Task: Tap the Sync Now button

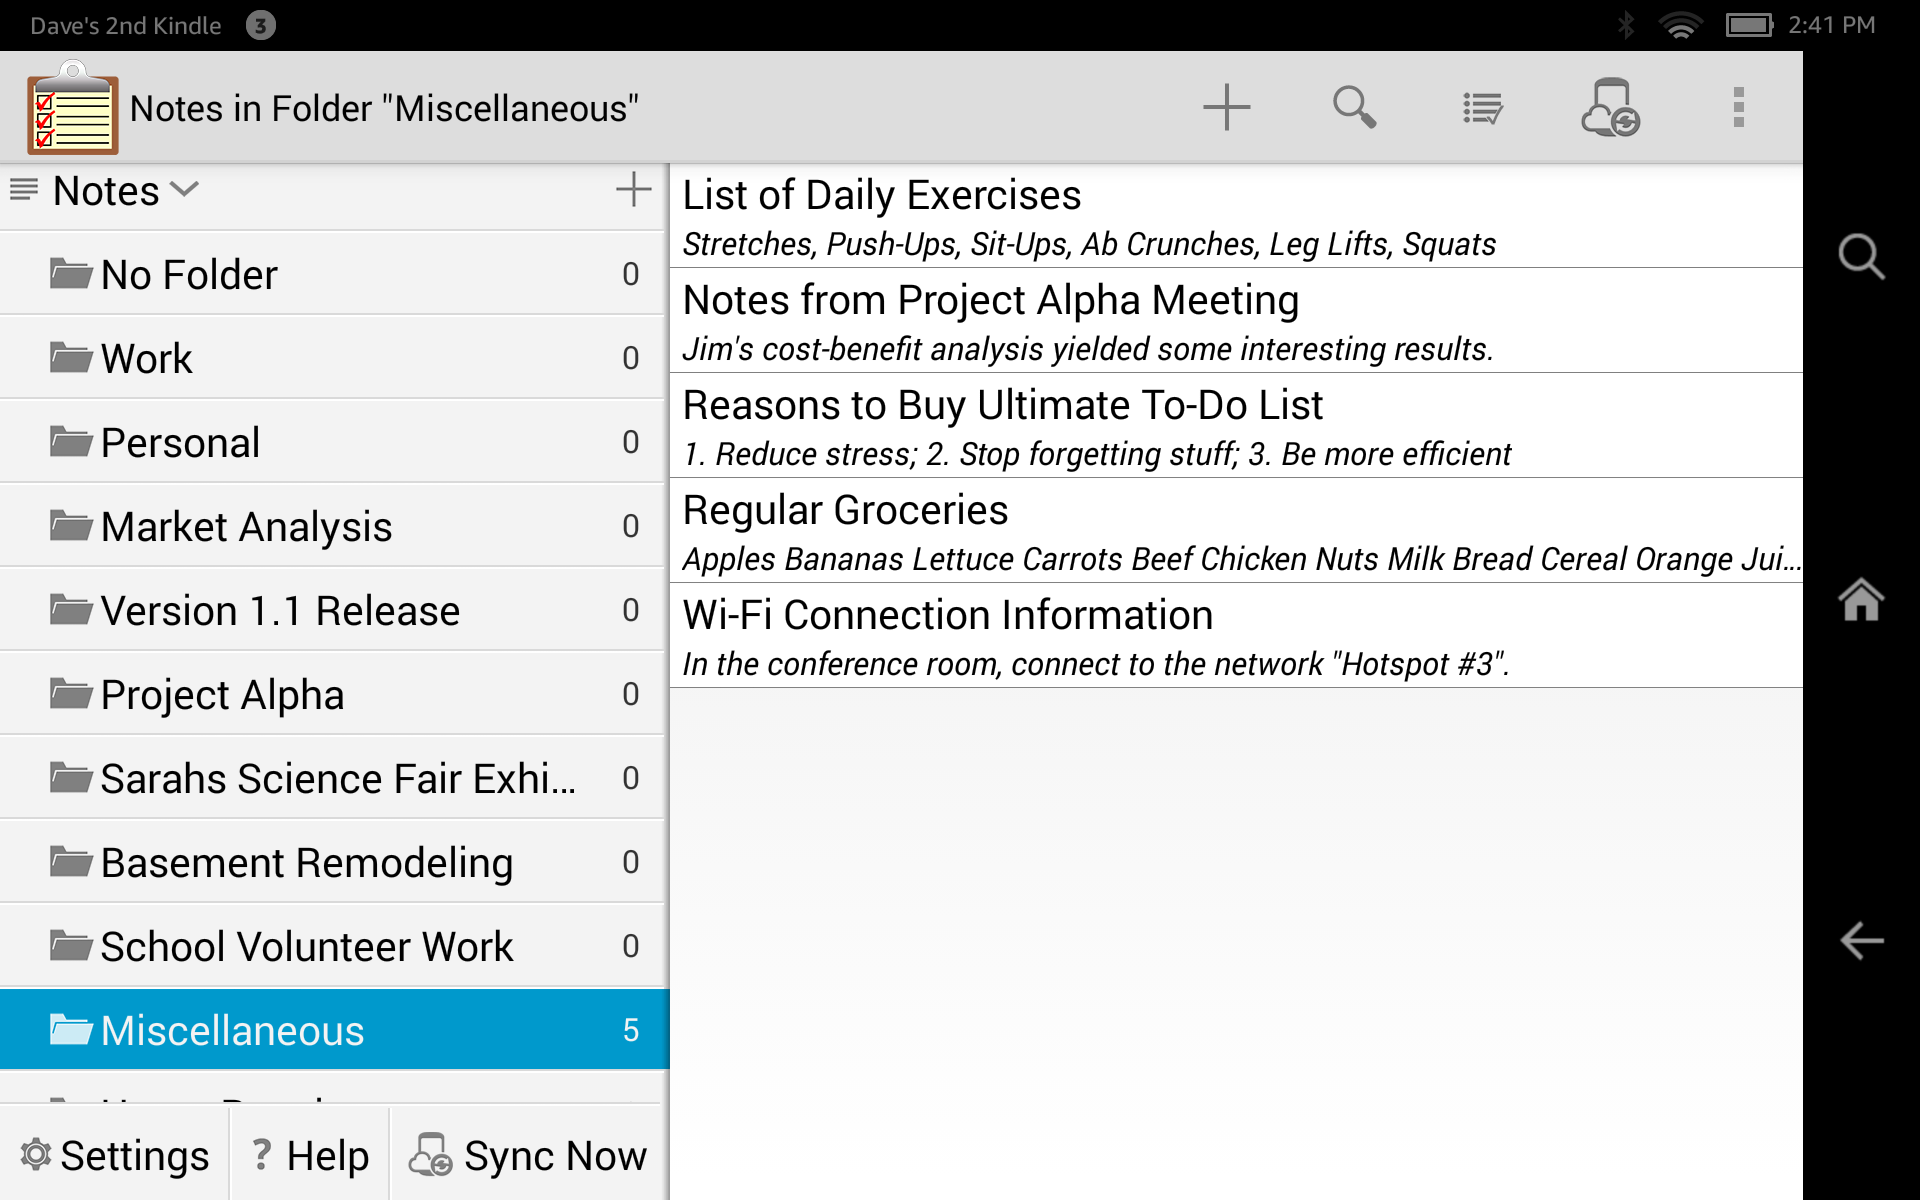Action: pyautogui.click(x=527, y=1155)
